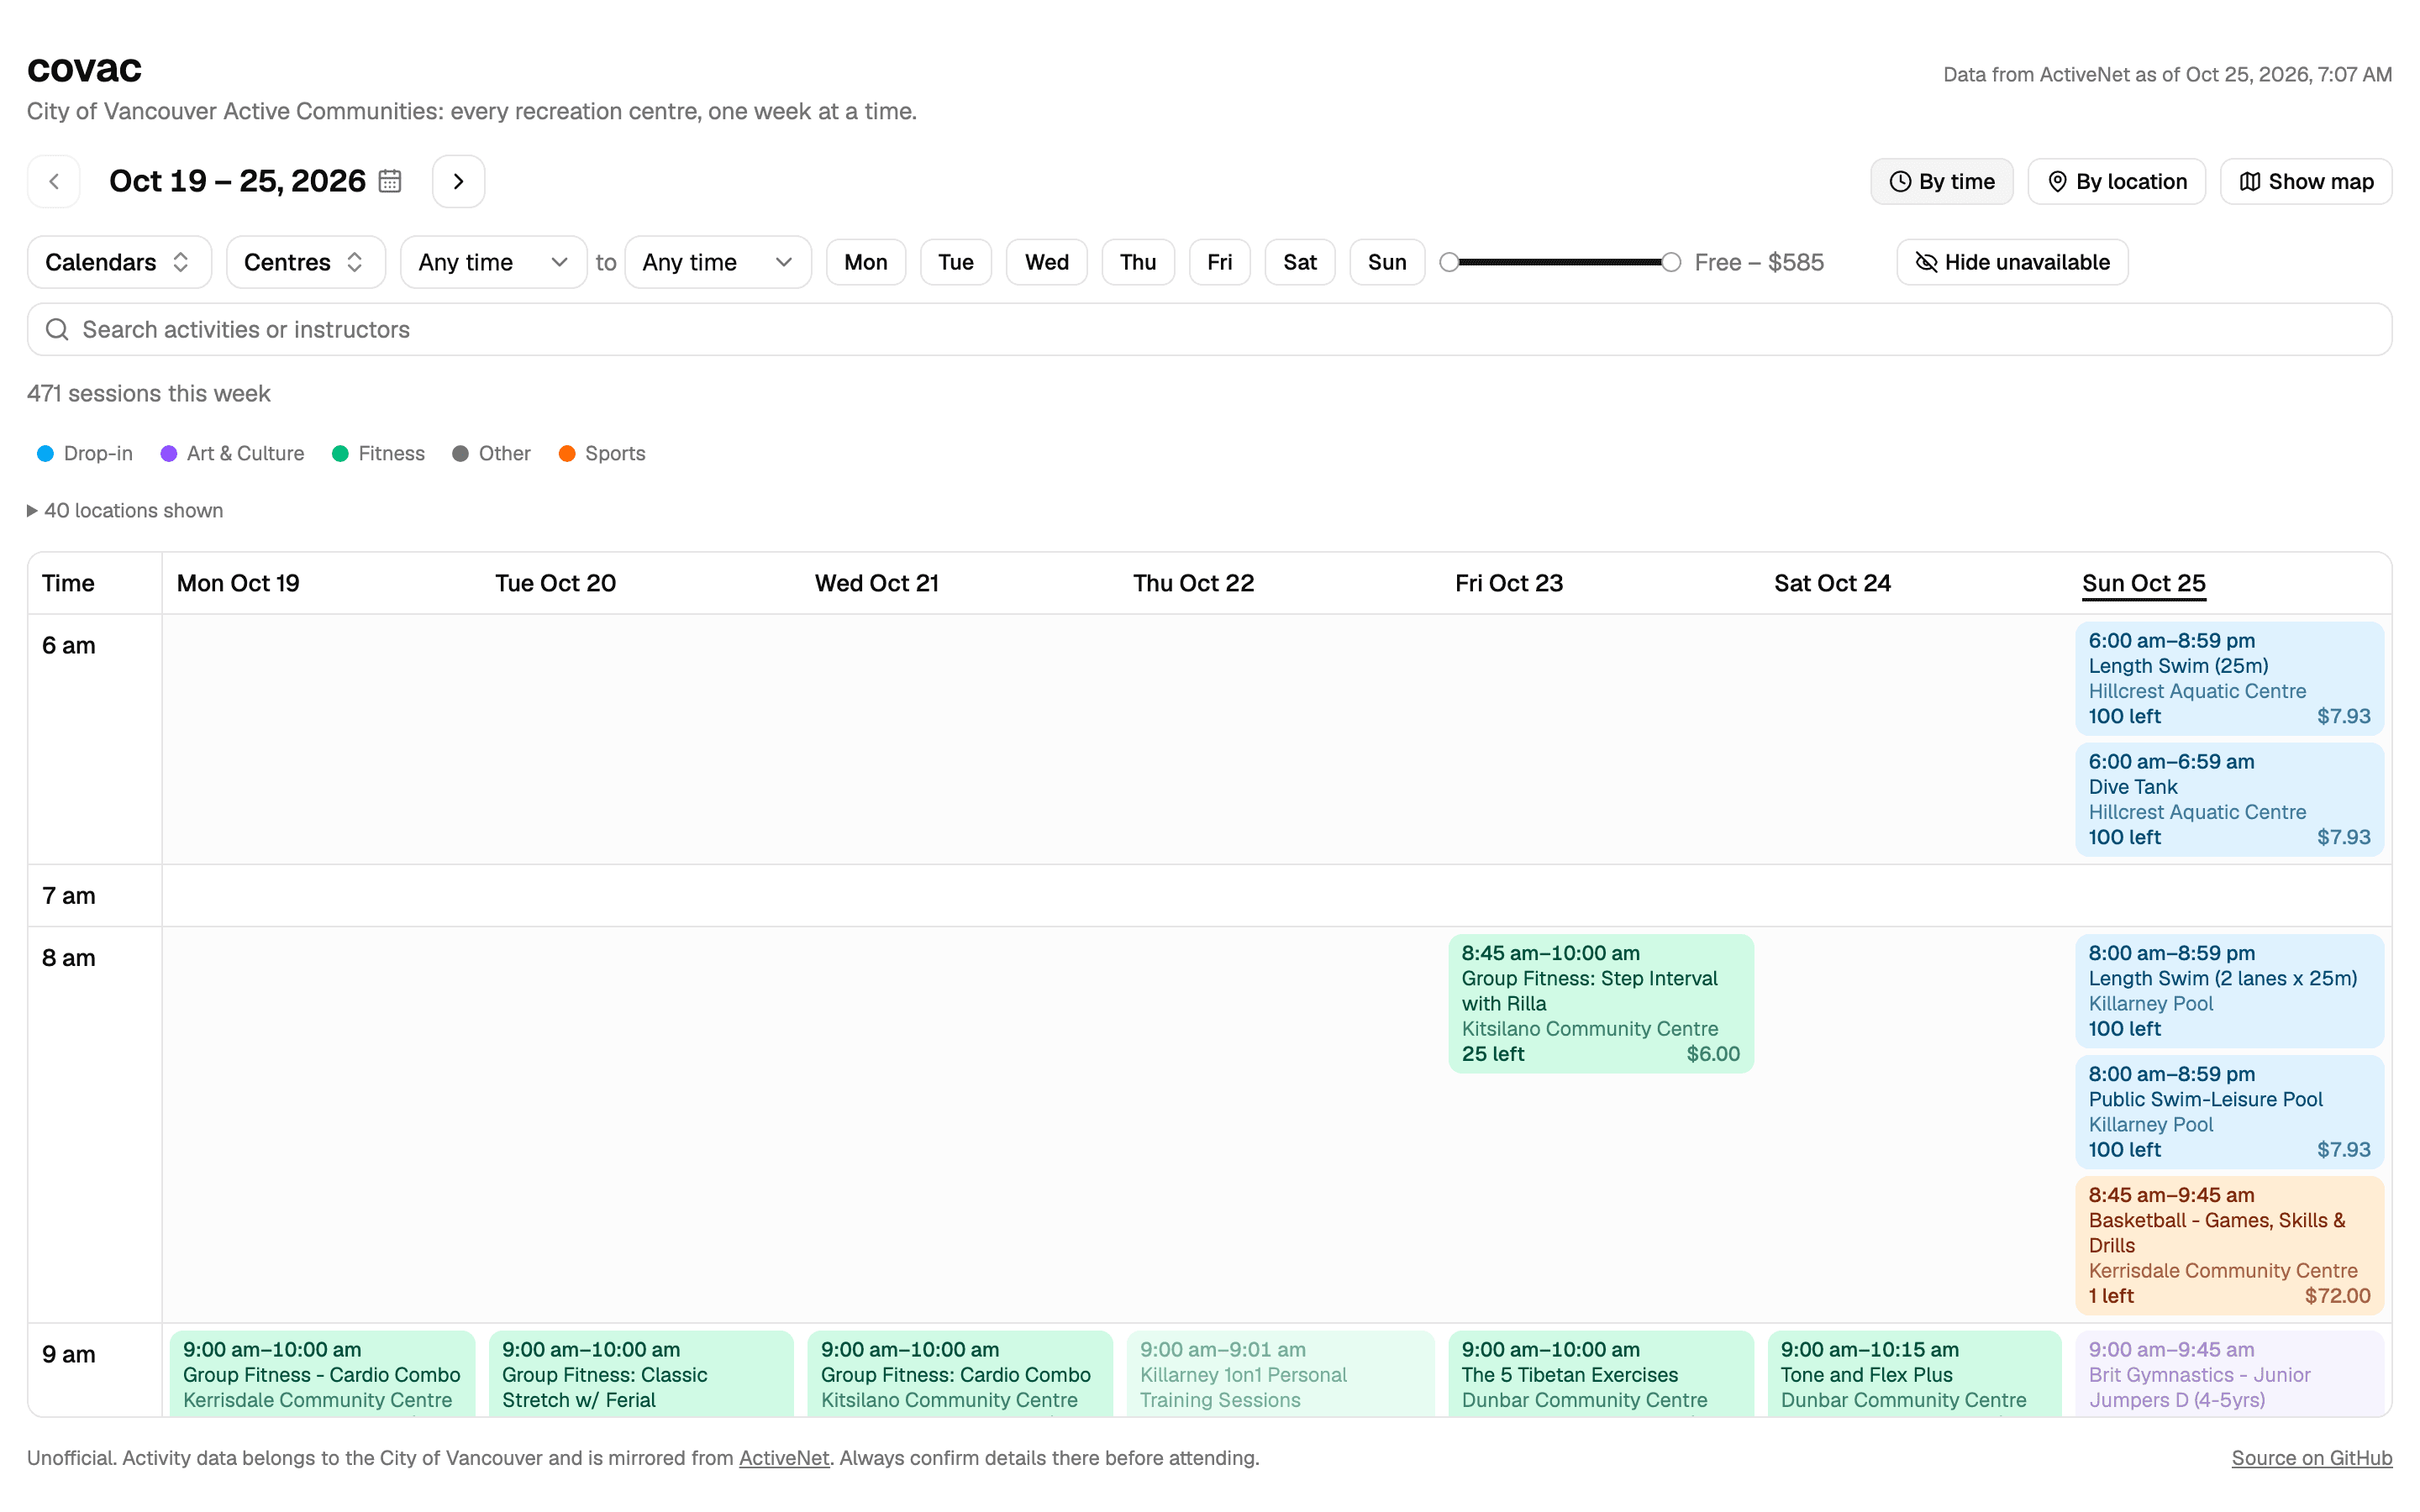This screenshot has width=2420, height=1512.
Task: Open Length Swim (2 lanes x 25m) card
Action: tap(2229, 990)
